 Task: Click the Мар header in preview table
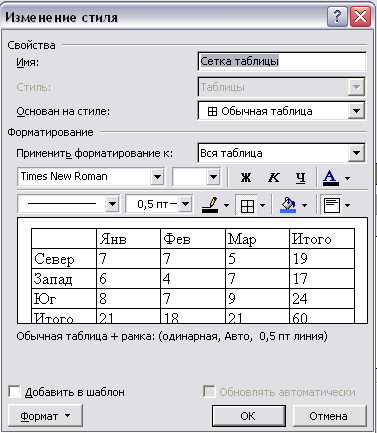click(x=242, y=239)
